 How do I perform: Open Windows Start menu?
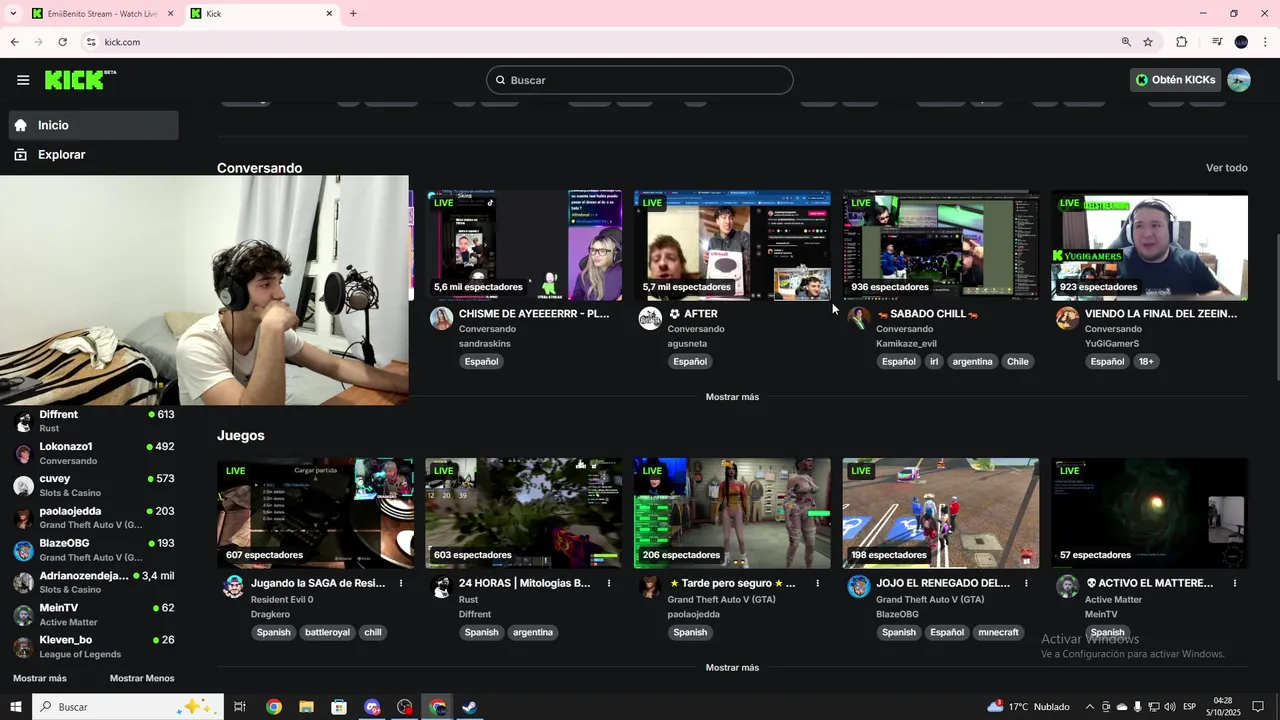click(15, 707)
